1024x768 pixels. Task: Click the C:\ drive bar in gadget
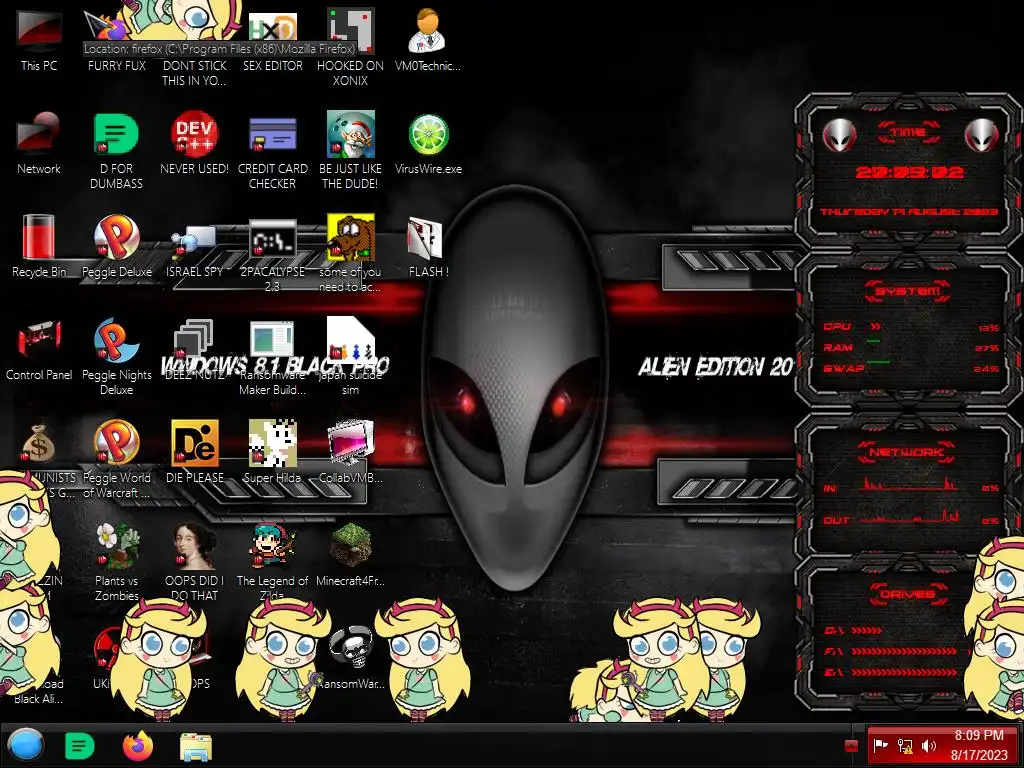point(853,631)
